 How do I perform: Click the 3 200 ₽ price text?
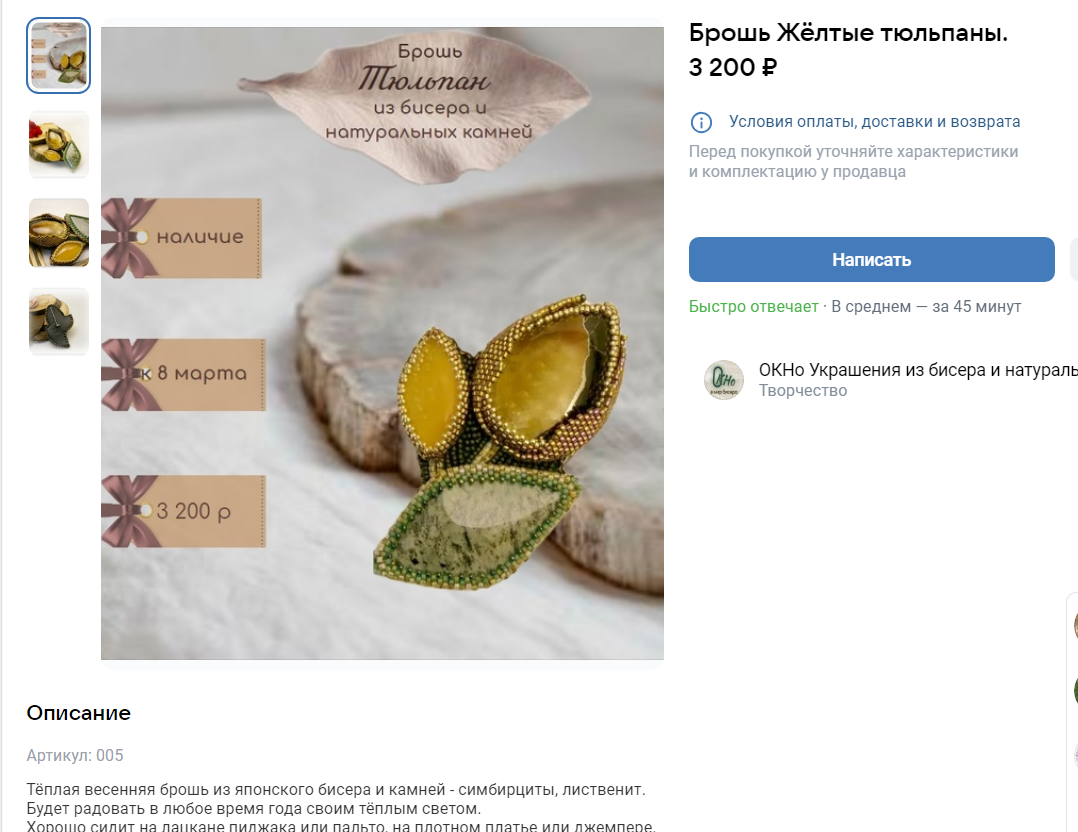pos(733,68)
